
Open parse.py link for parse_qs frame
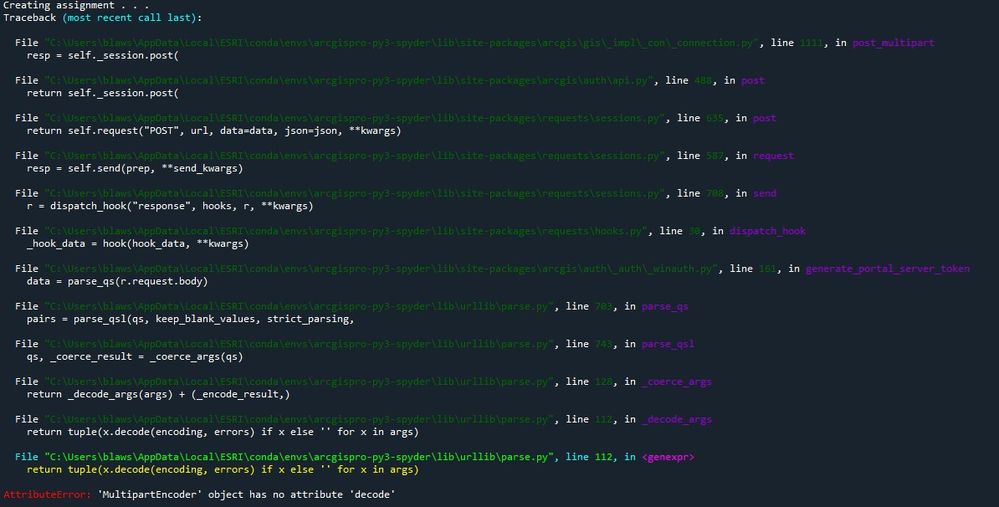300,307
